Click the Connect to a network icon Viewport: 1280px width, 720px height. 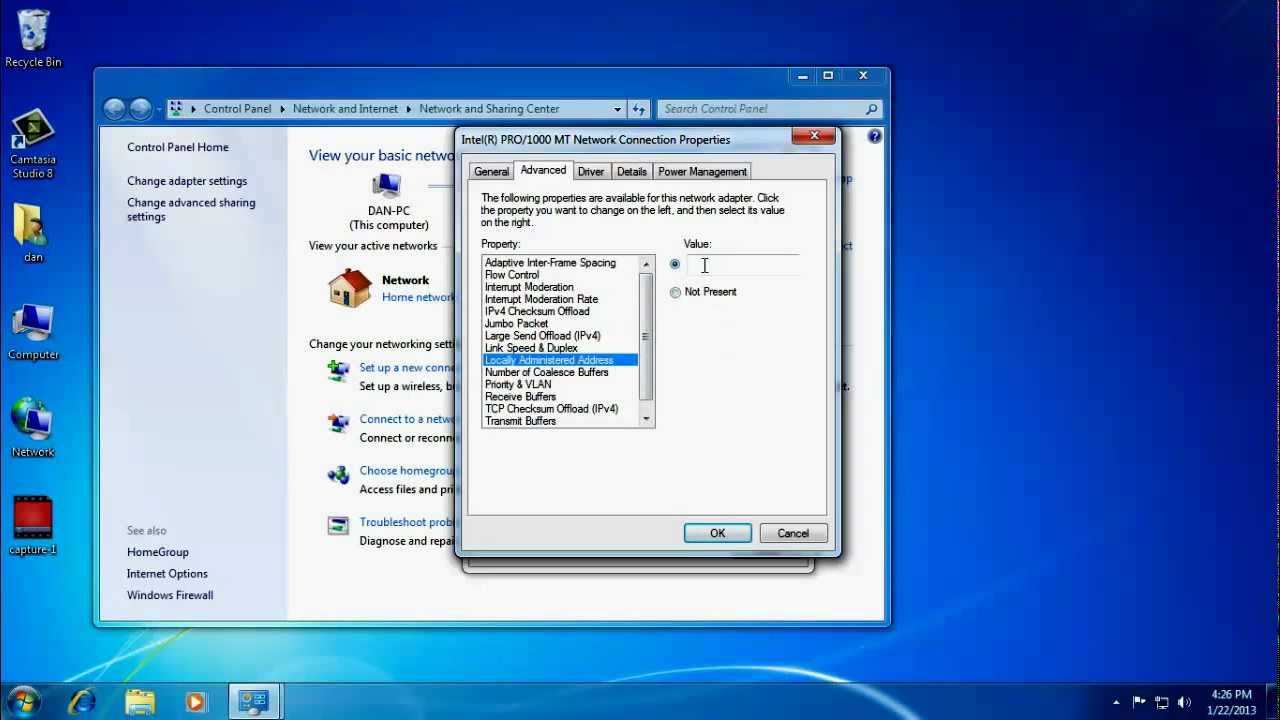pos(339,423)
